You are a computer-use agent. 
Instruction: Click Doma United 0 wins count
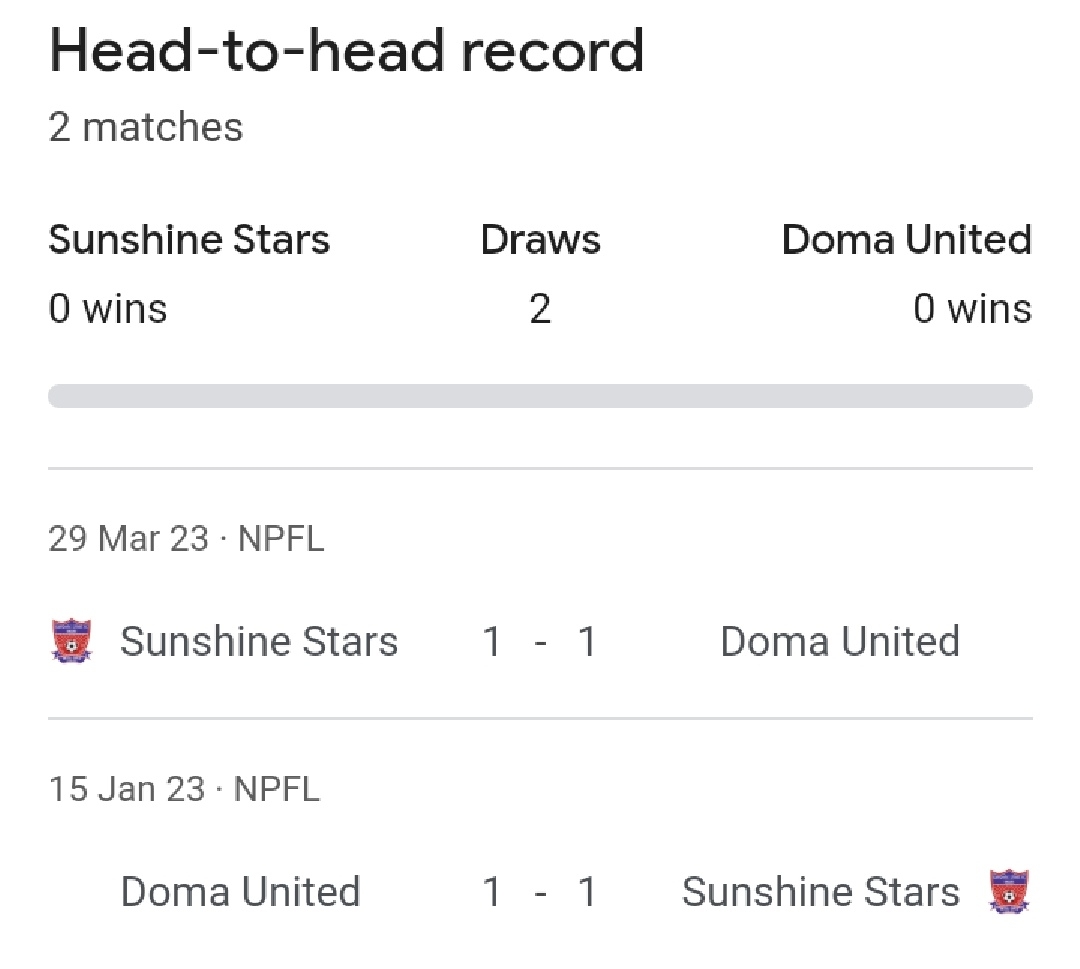(x=973, y=309)
